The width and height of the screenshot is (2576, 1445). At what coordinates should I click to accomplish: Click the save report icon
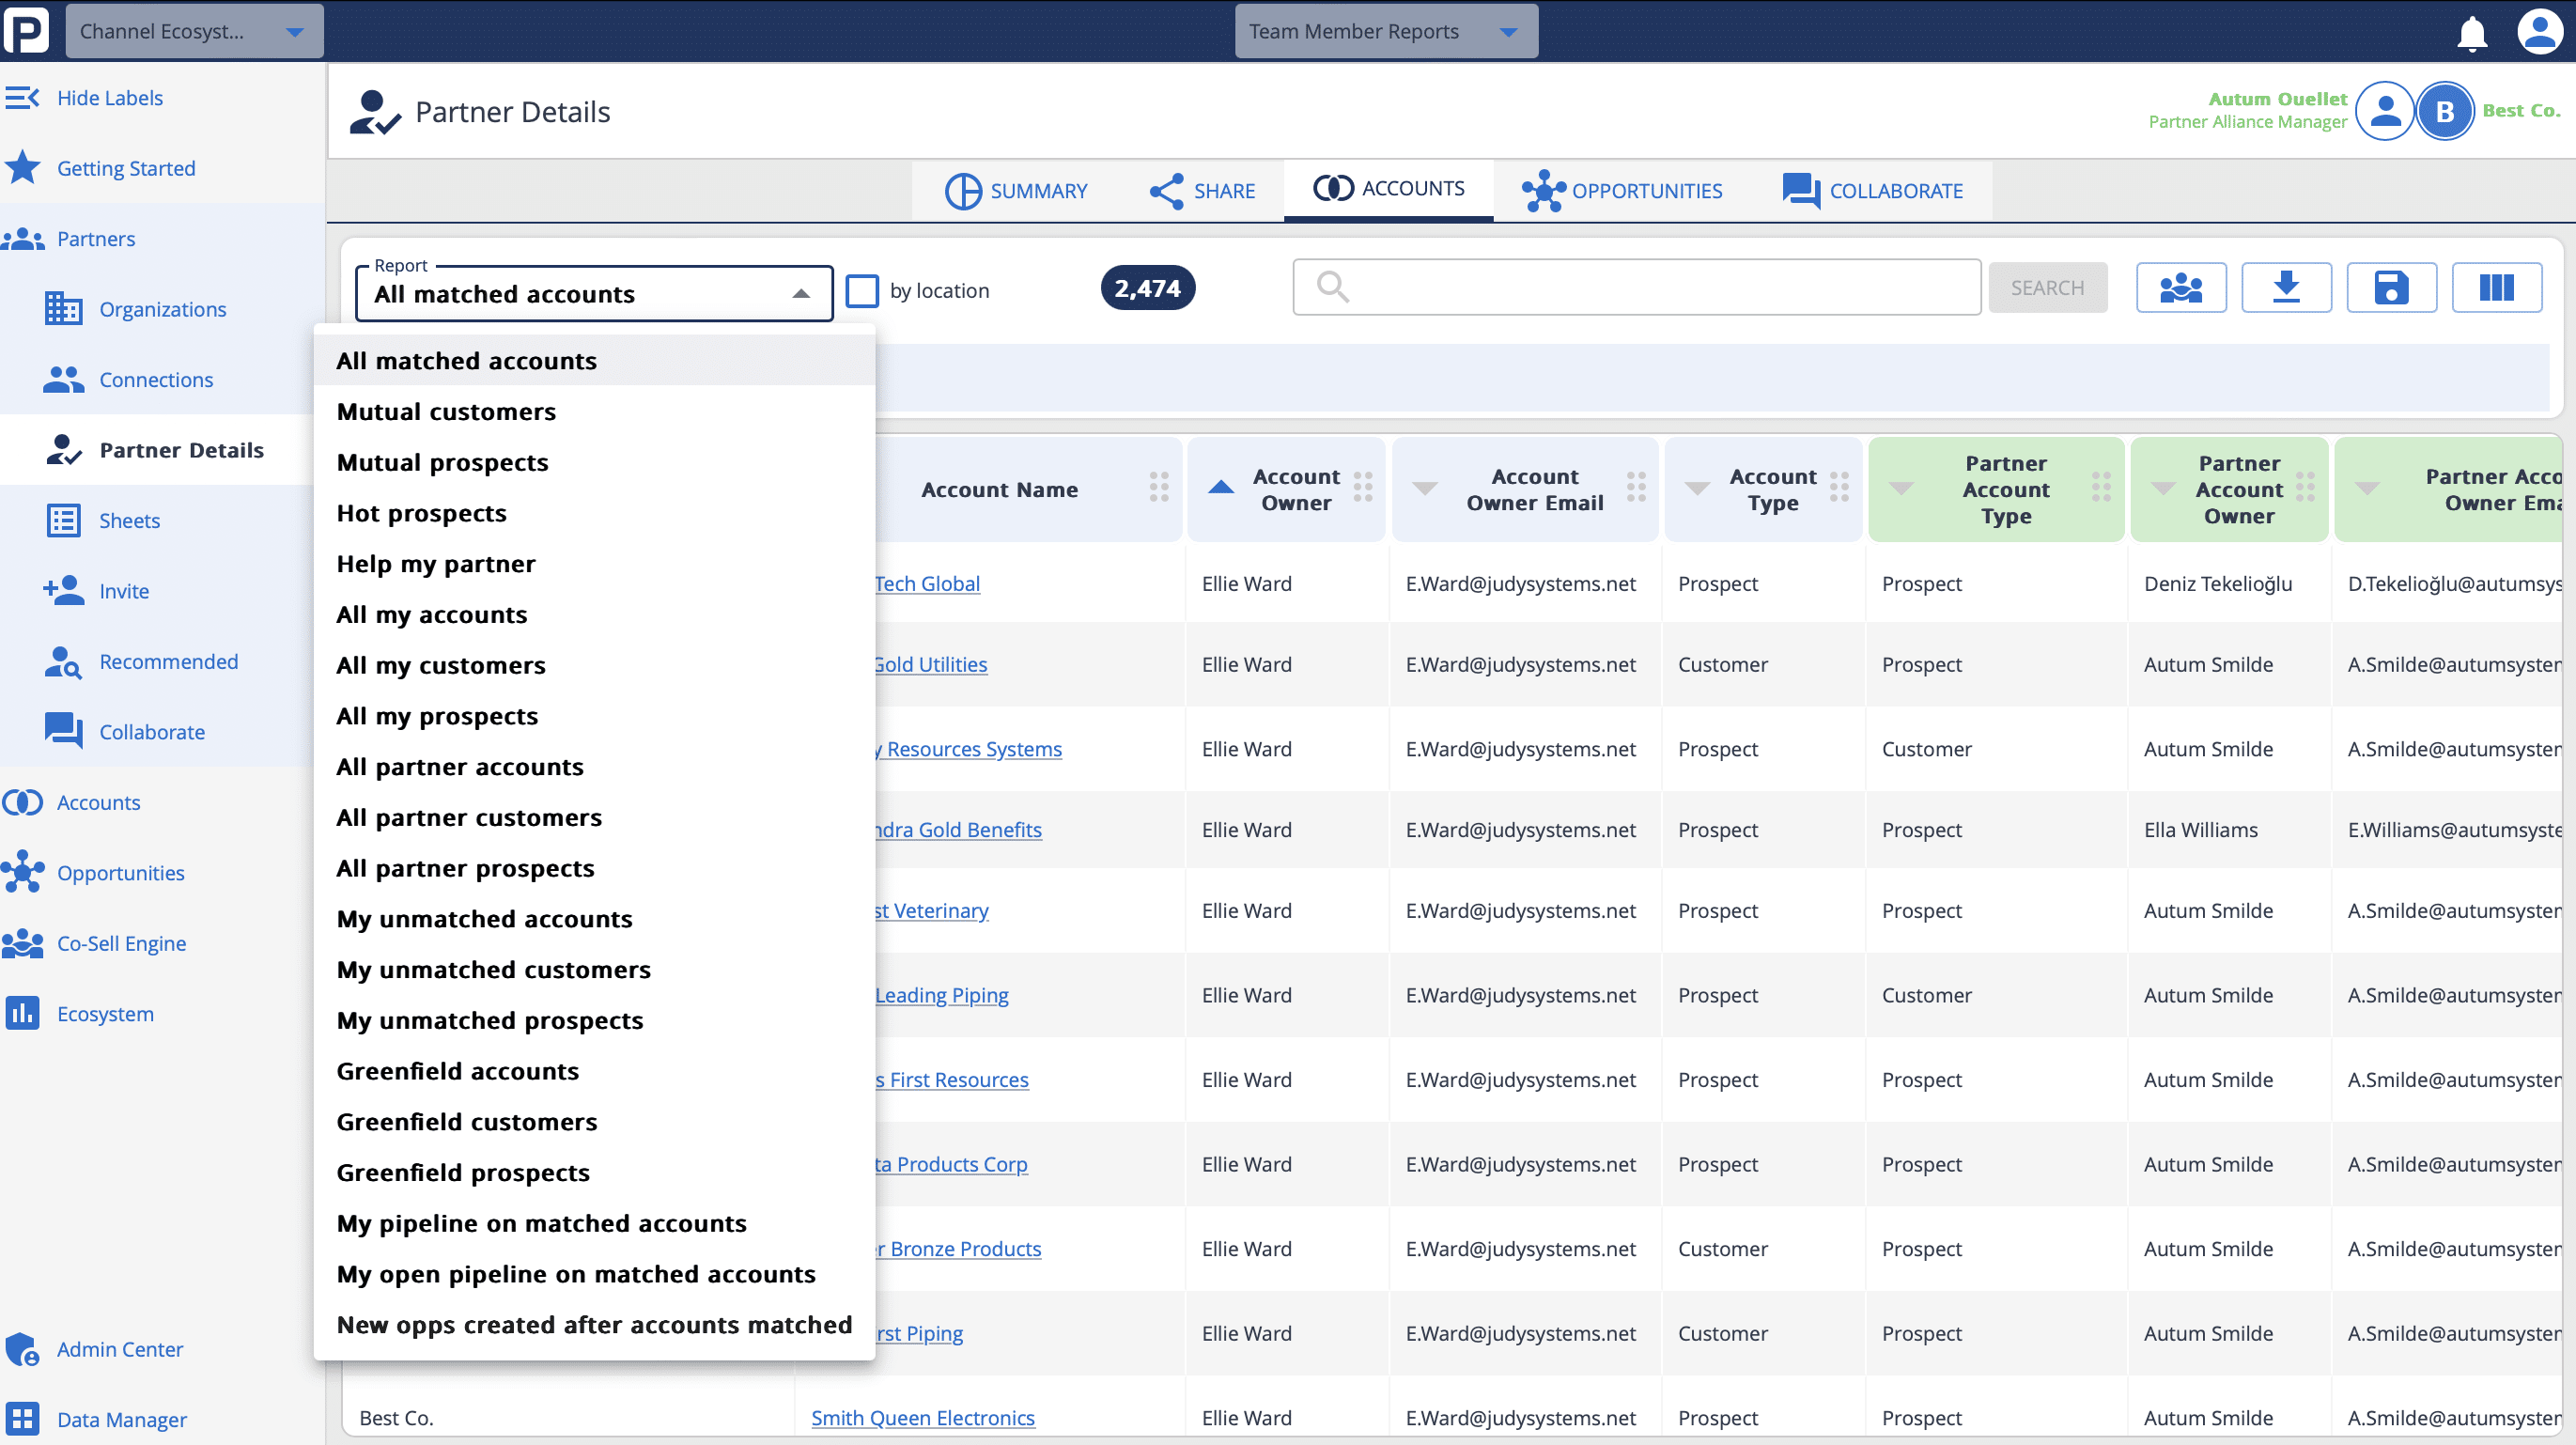tap(2392, 287)
